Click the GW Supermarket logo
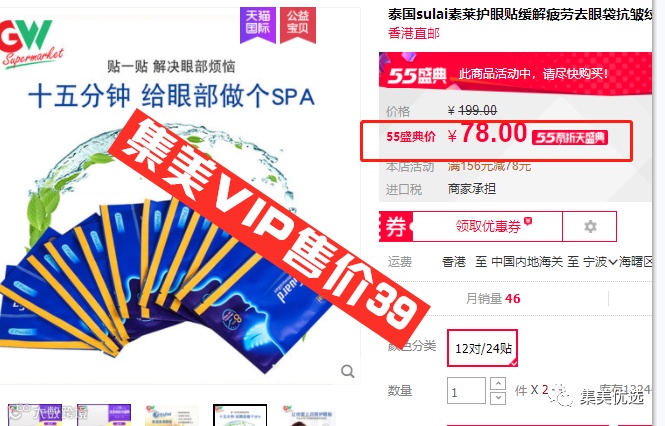The height and width of the screenshot is (426, 665). pos(31,43)
